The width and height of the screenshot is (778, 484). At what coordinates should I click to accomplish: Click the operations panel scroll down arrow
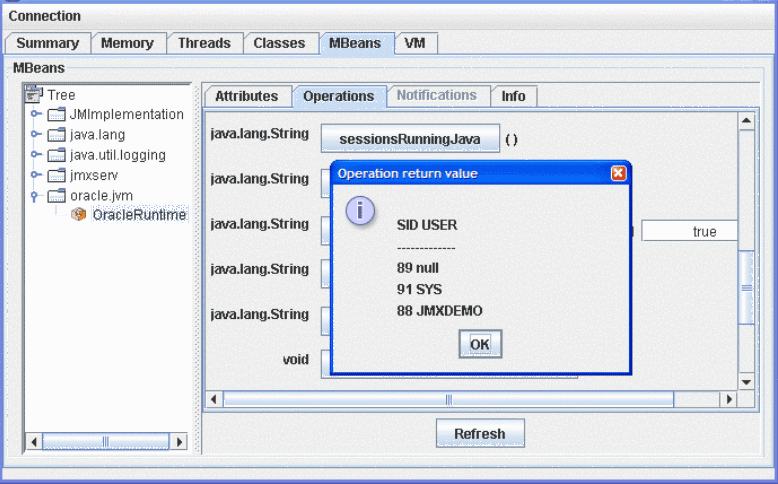click(x=746, y=382)
